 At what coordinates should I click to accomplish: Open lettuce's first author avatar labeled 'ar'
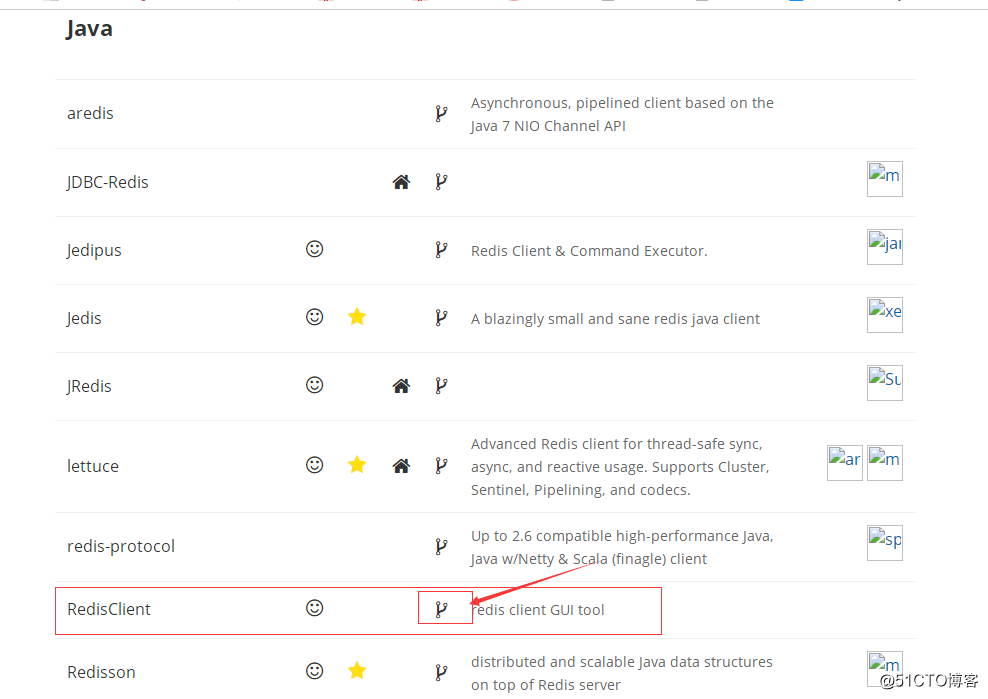point(845,463)
